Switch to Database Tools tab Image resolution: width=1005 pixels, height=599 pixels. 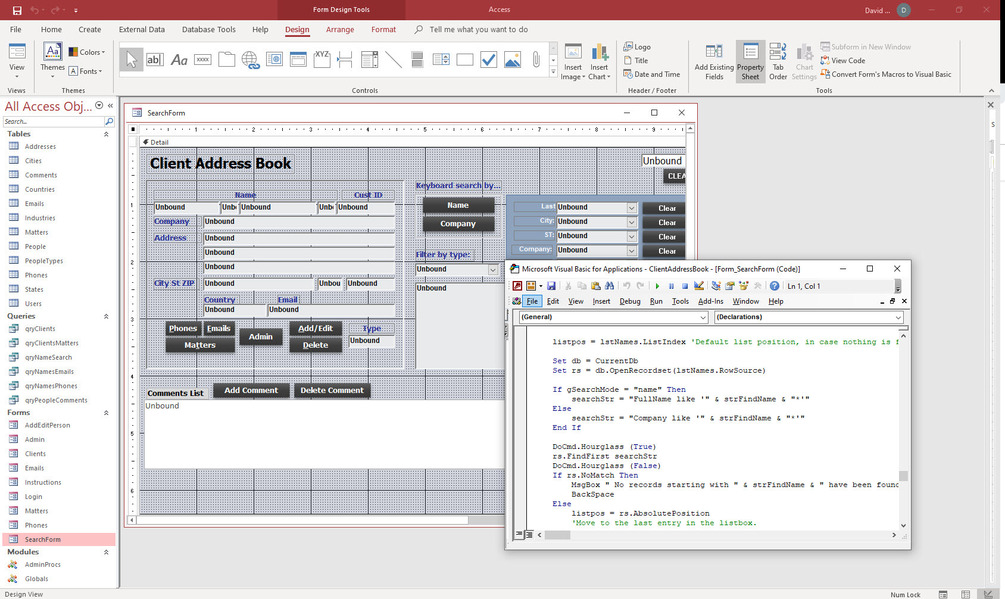tap(208, 29)
